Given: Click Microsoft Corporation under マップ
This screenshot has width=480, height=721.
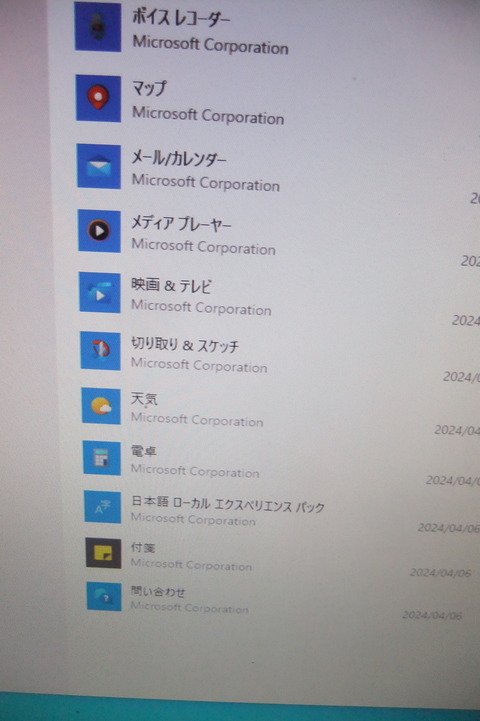Looking at the screenshot, I should coord(208,115).
